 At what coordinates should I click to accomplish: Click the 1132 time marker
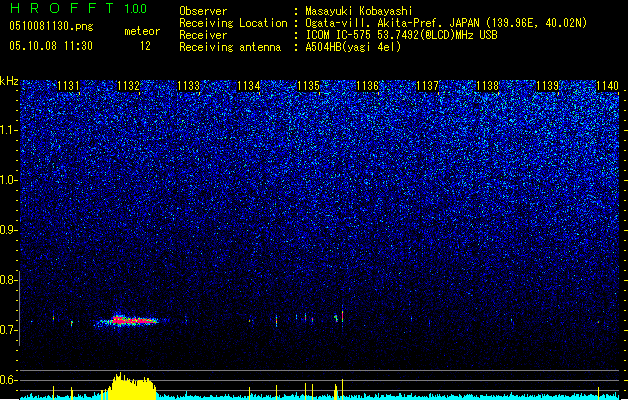[128, 86]
